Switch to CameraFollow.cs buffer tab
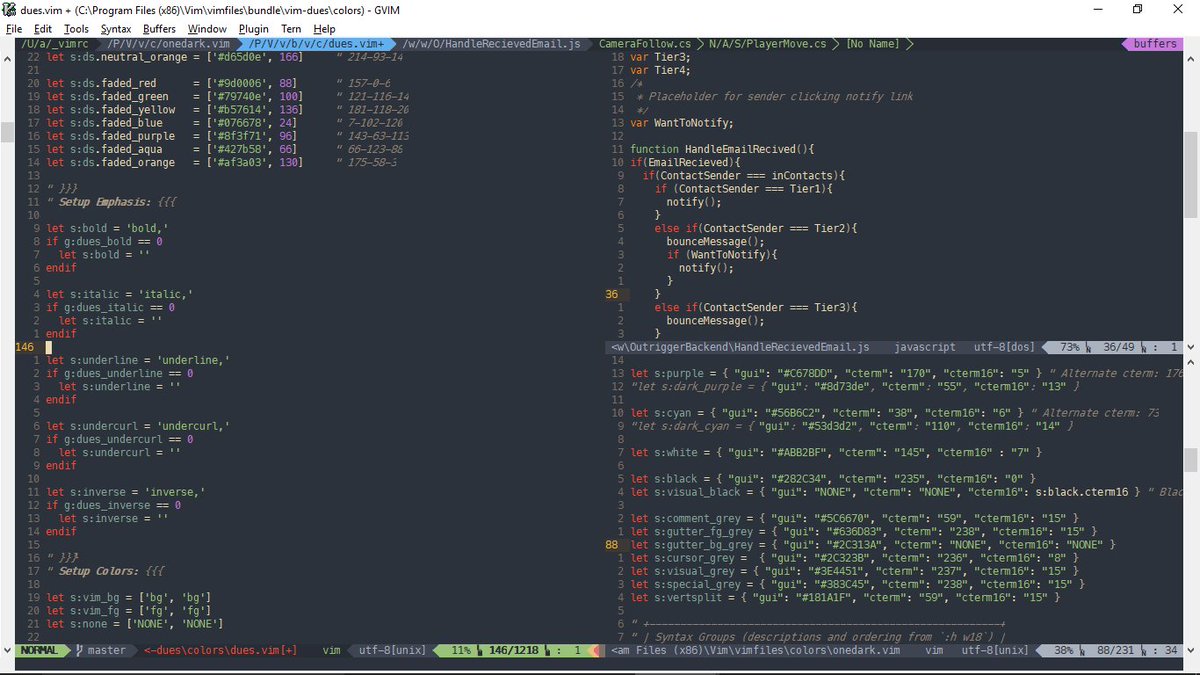The width and height of the screenshot is (1200, 675). pyautogui.click(x=645, y=44)
